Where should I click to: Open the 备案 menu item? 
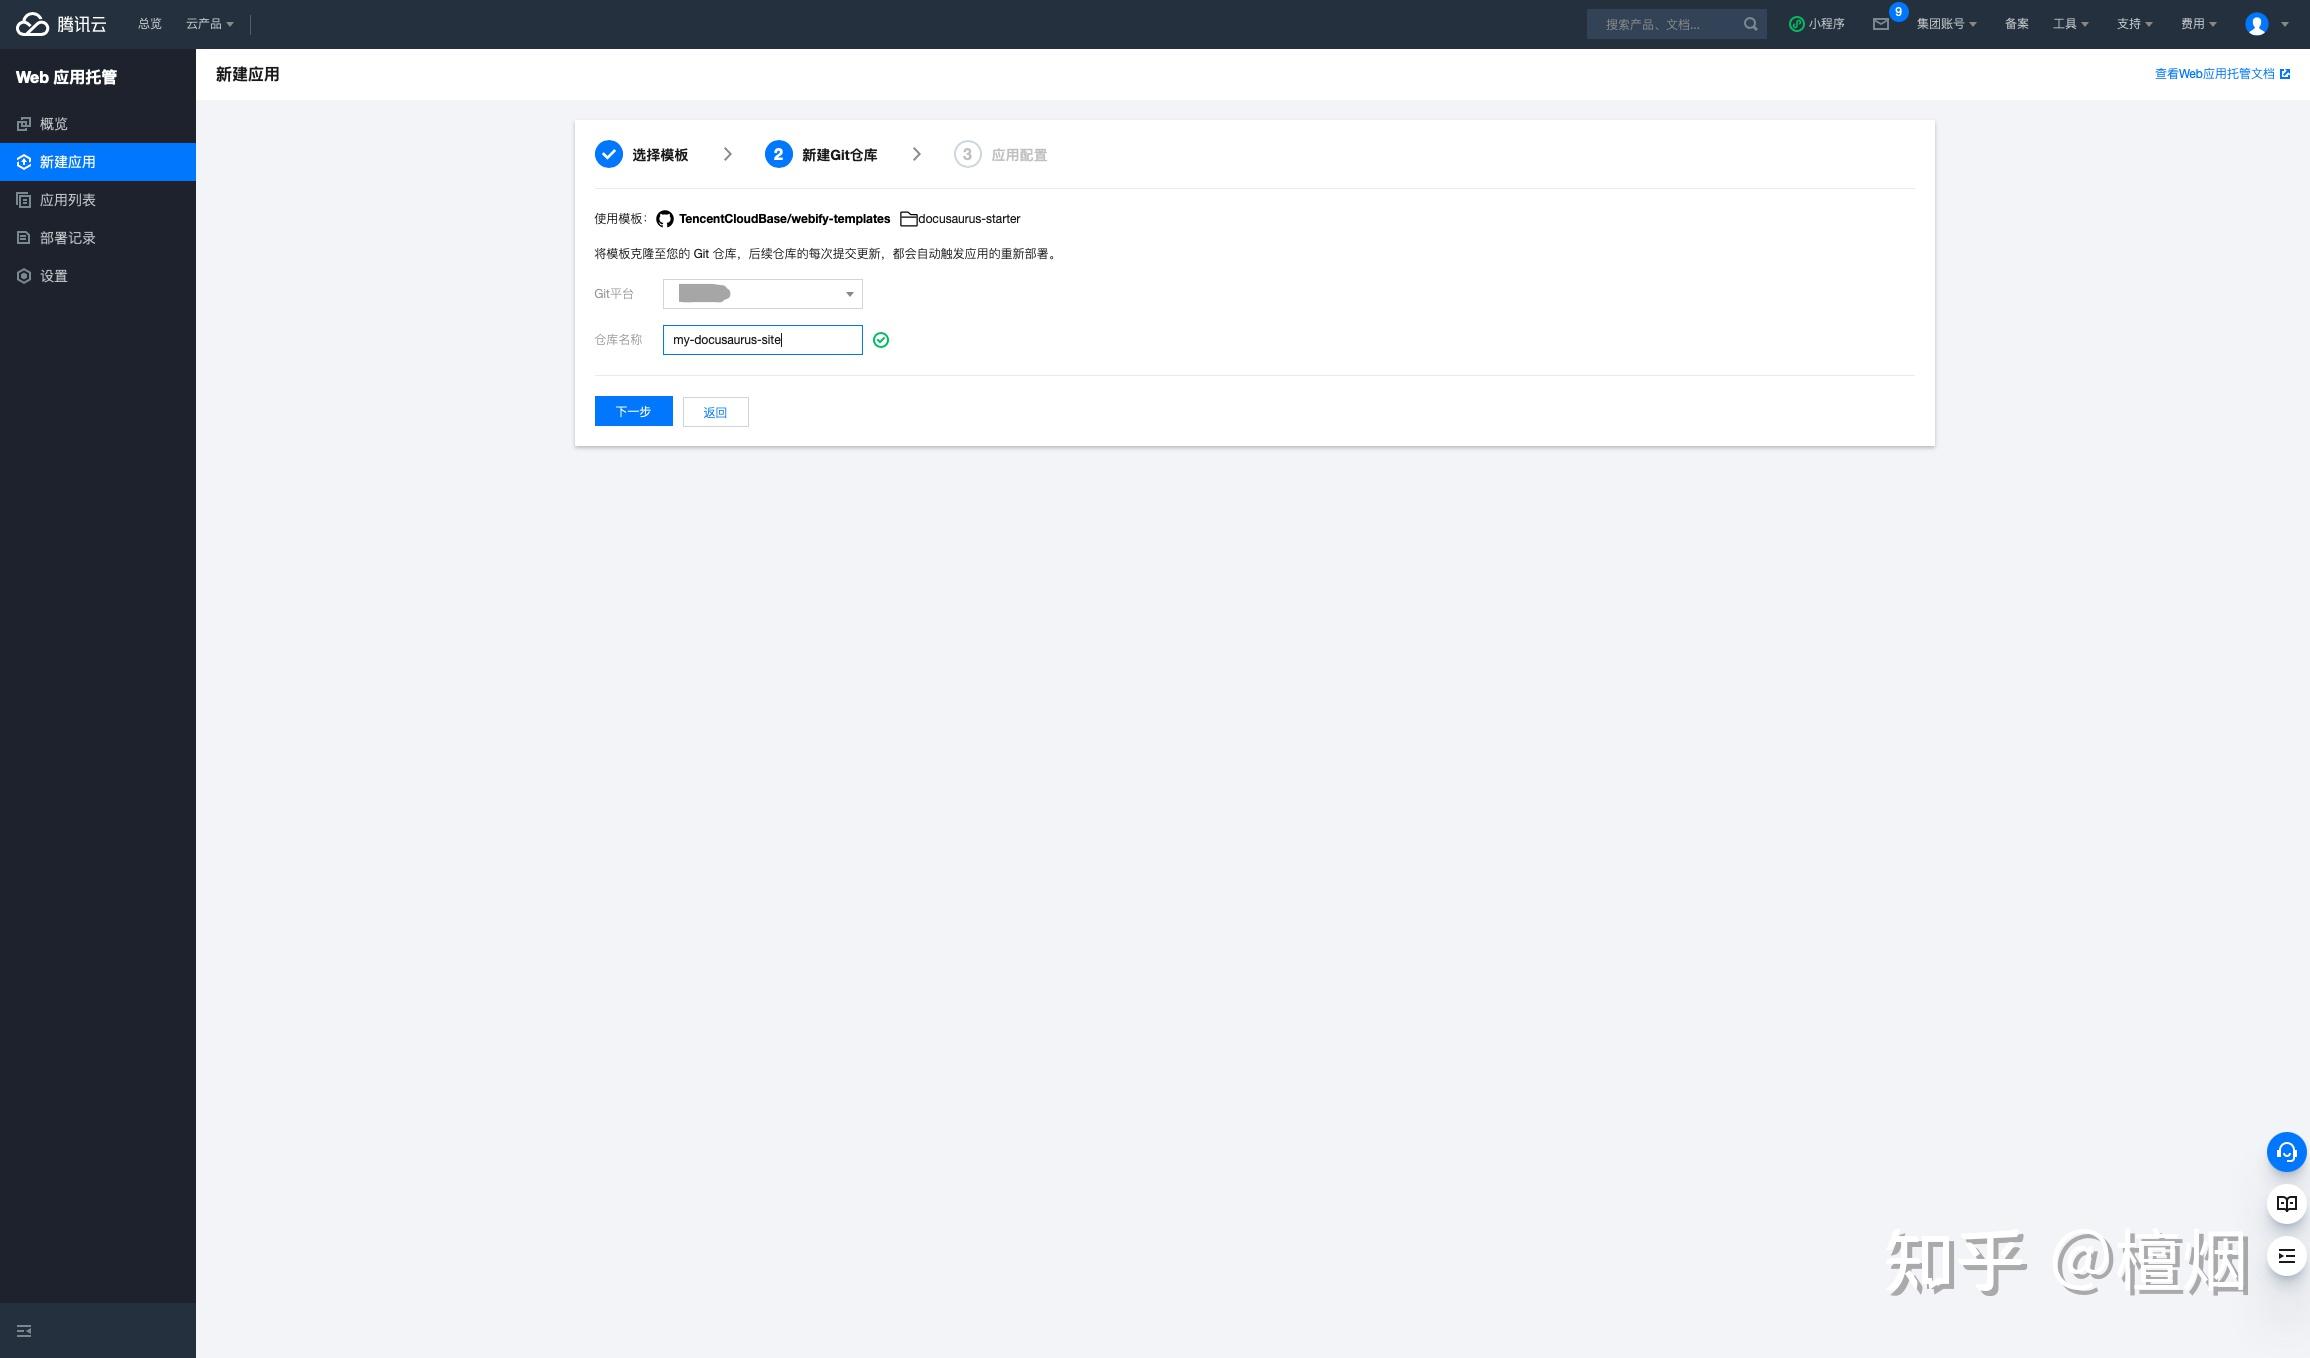pos(2017,24)
